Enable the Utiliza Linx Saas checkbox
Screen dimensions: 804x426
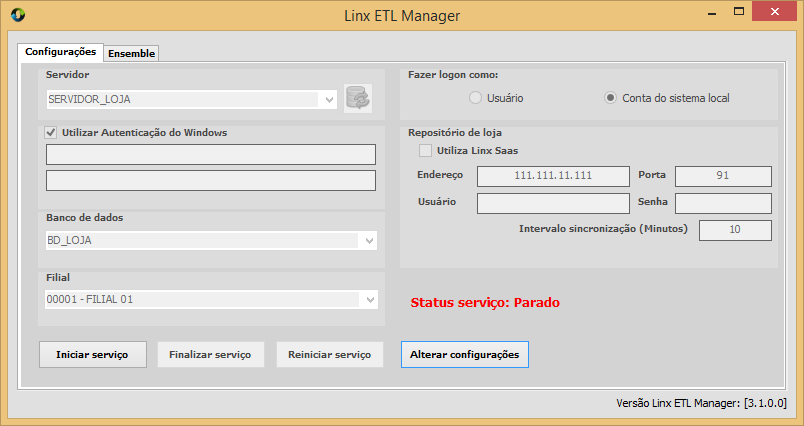point(425,151)
